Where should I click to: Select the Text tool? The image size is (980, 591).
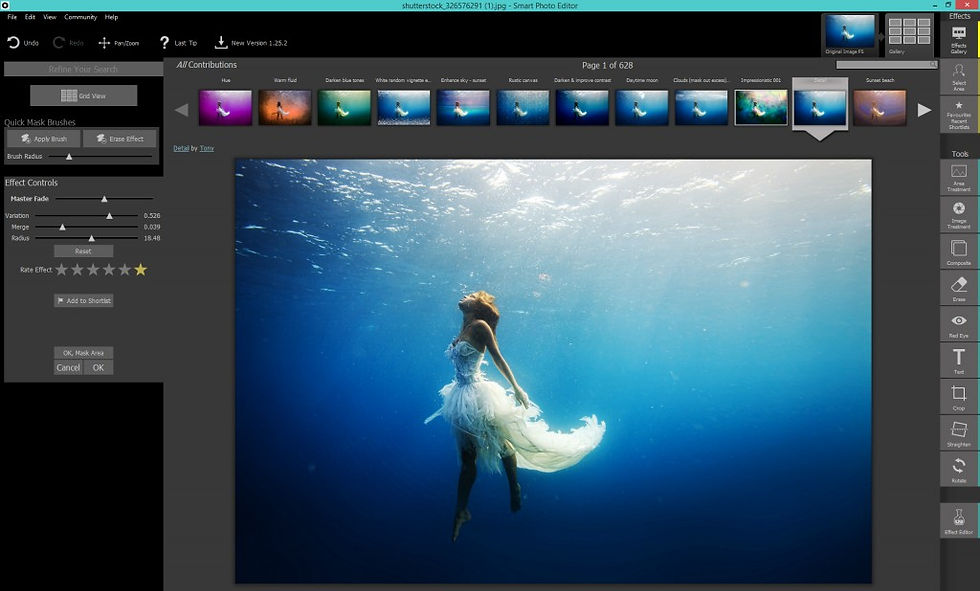(959, 360)
